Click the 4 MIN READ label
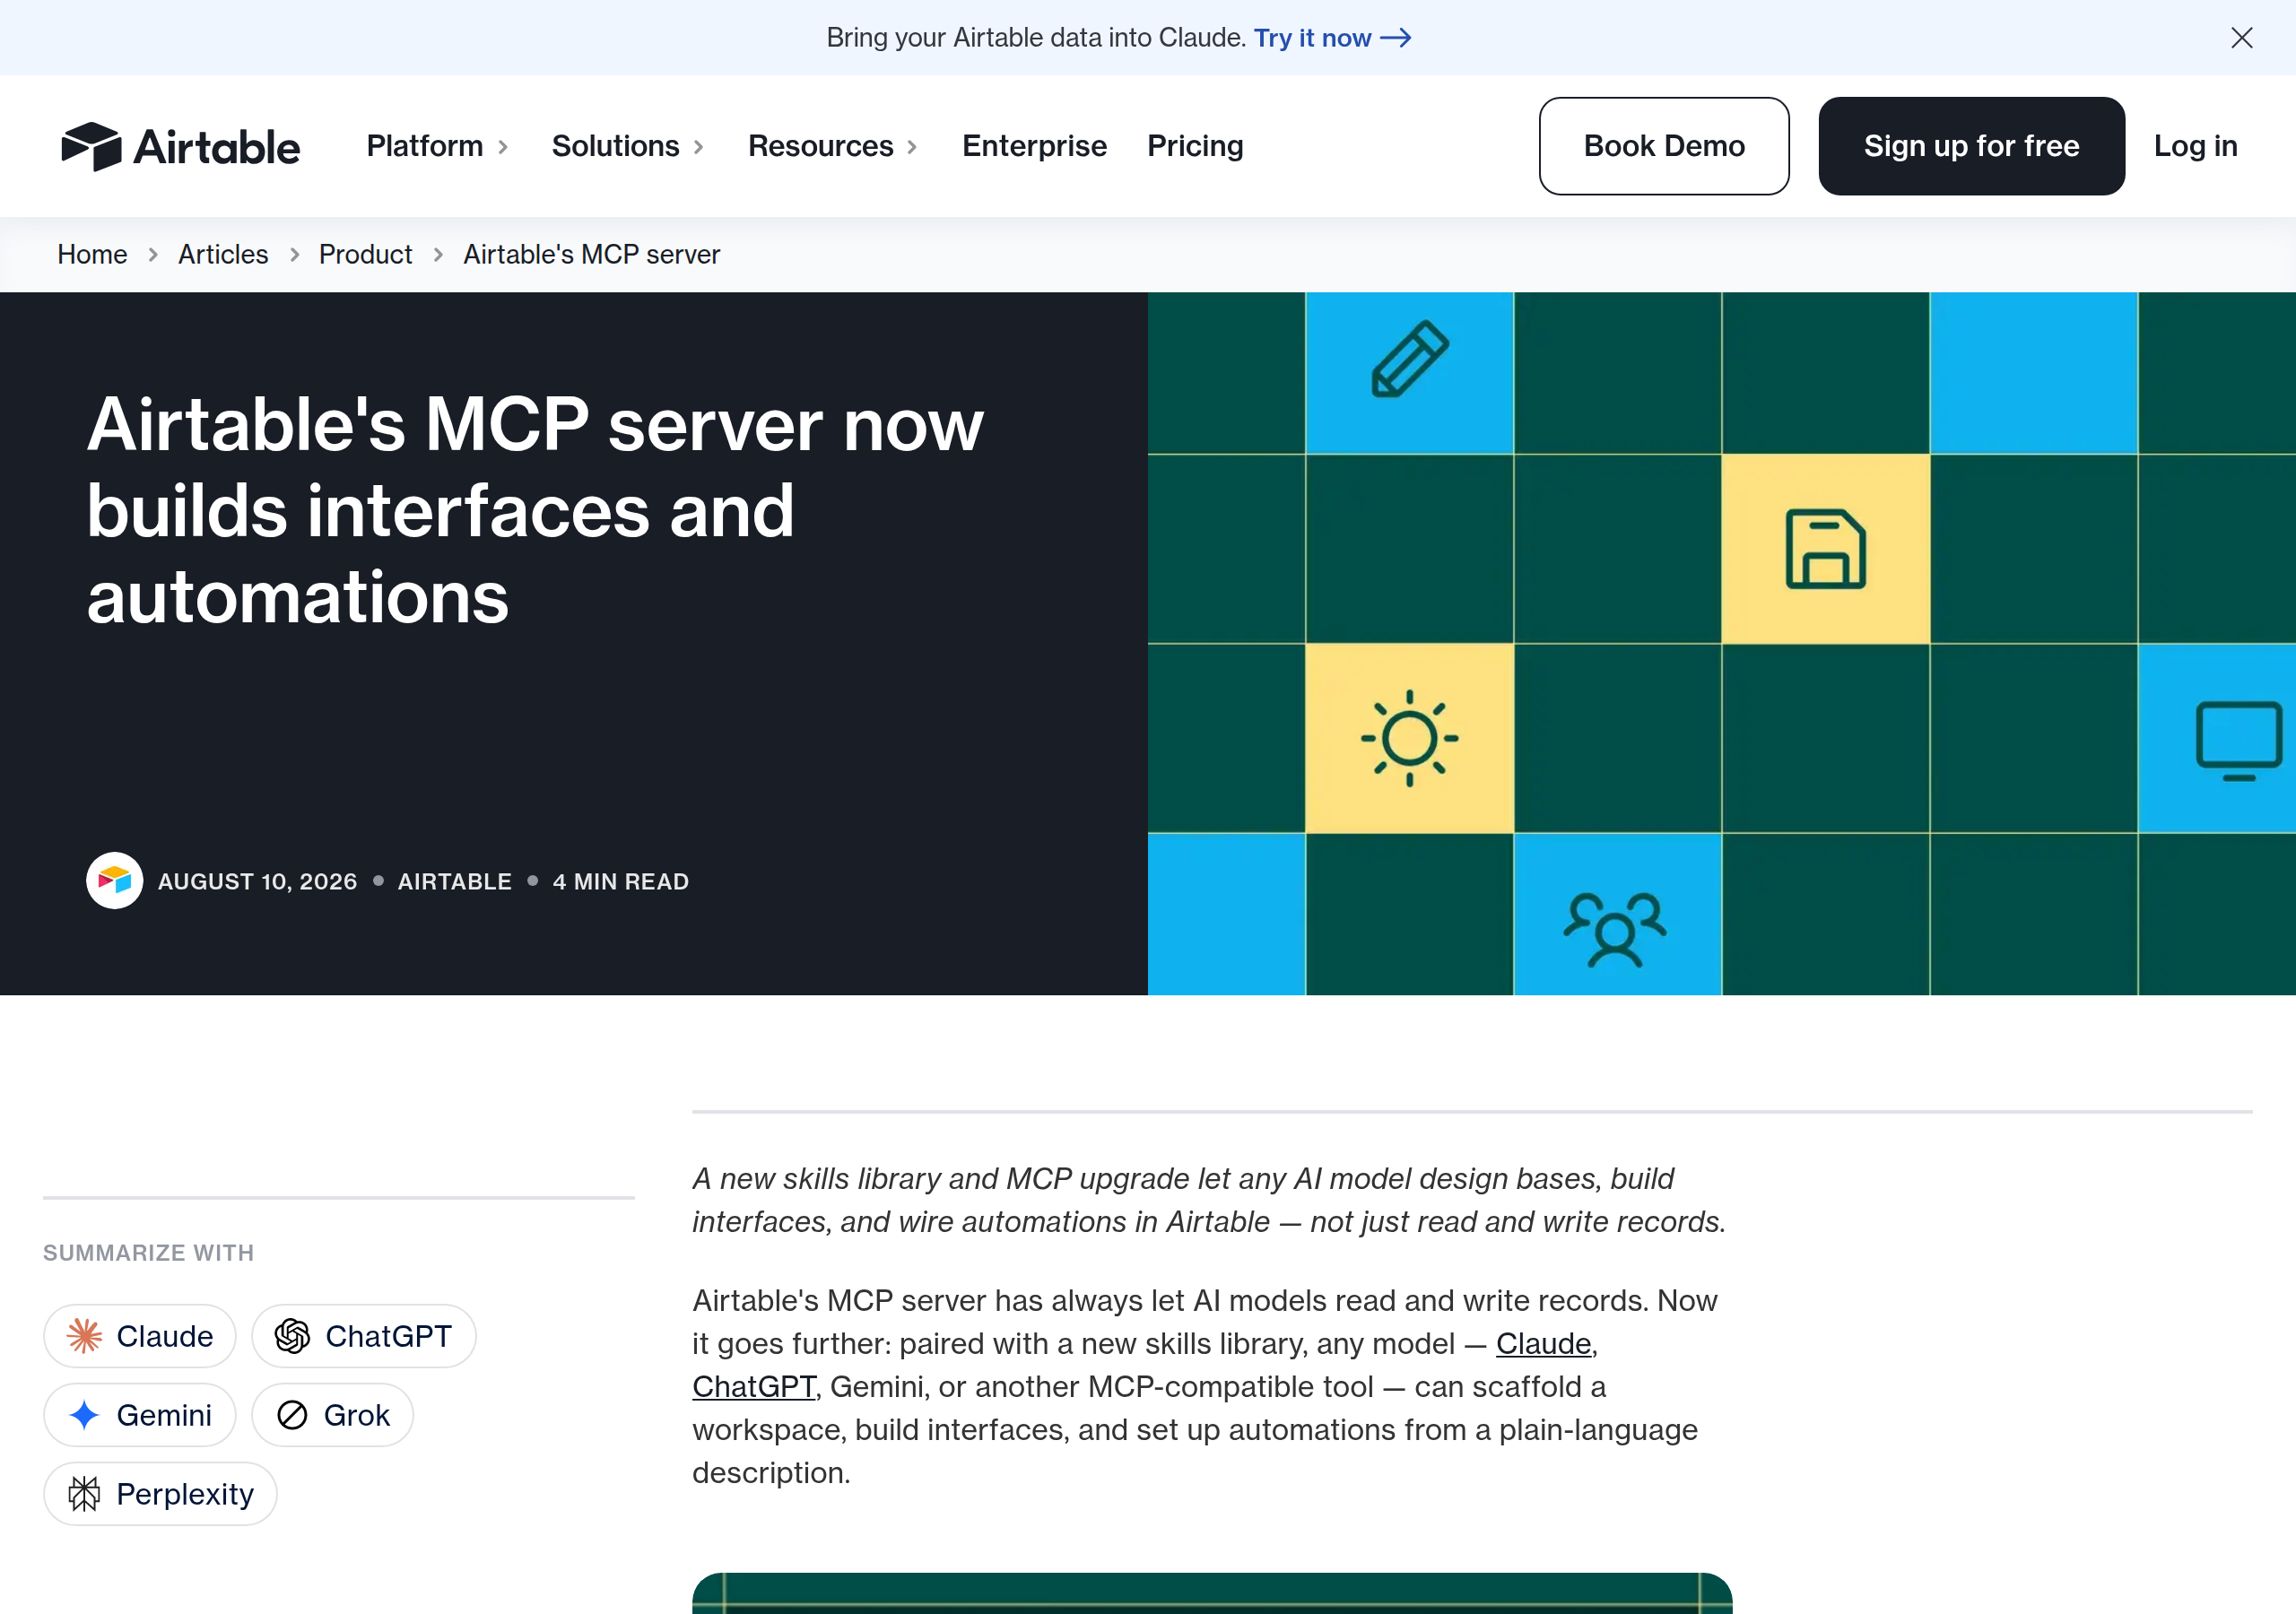The image size is (2296, 1614). [x=621, y=881]
